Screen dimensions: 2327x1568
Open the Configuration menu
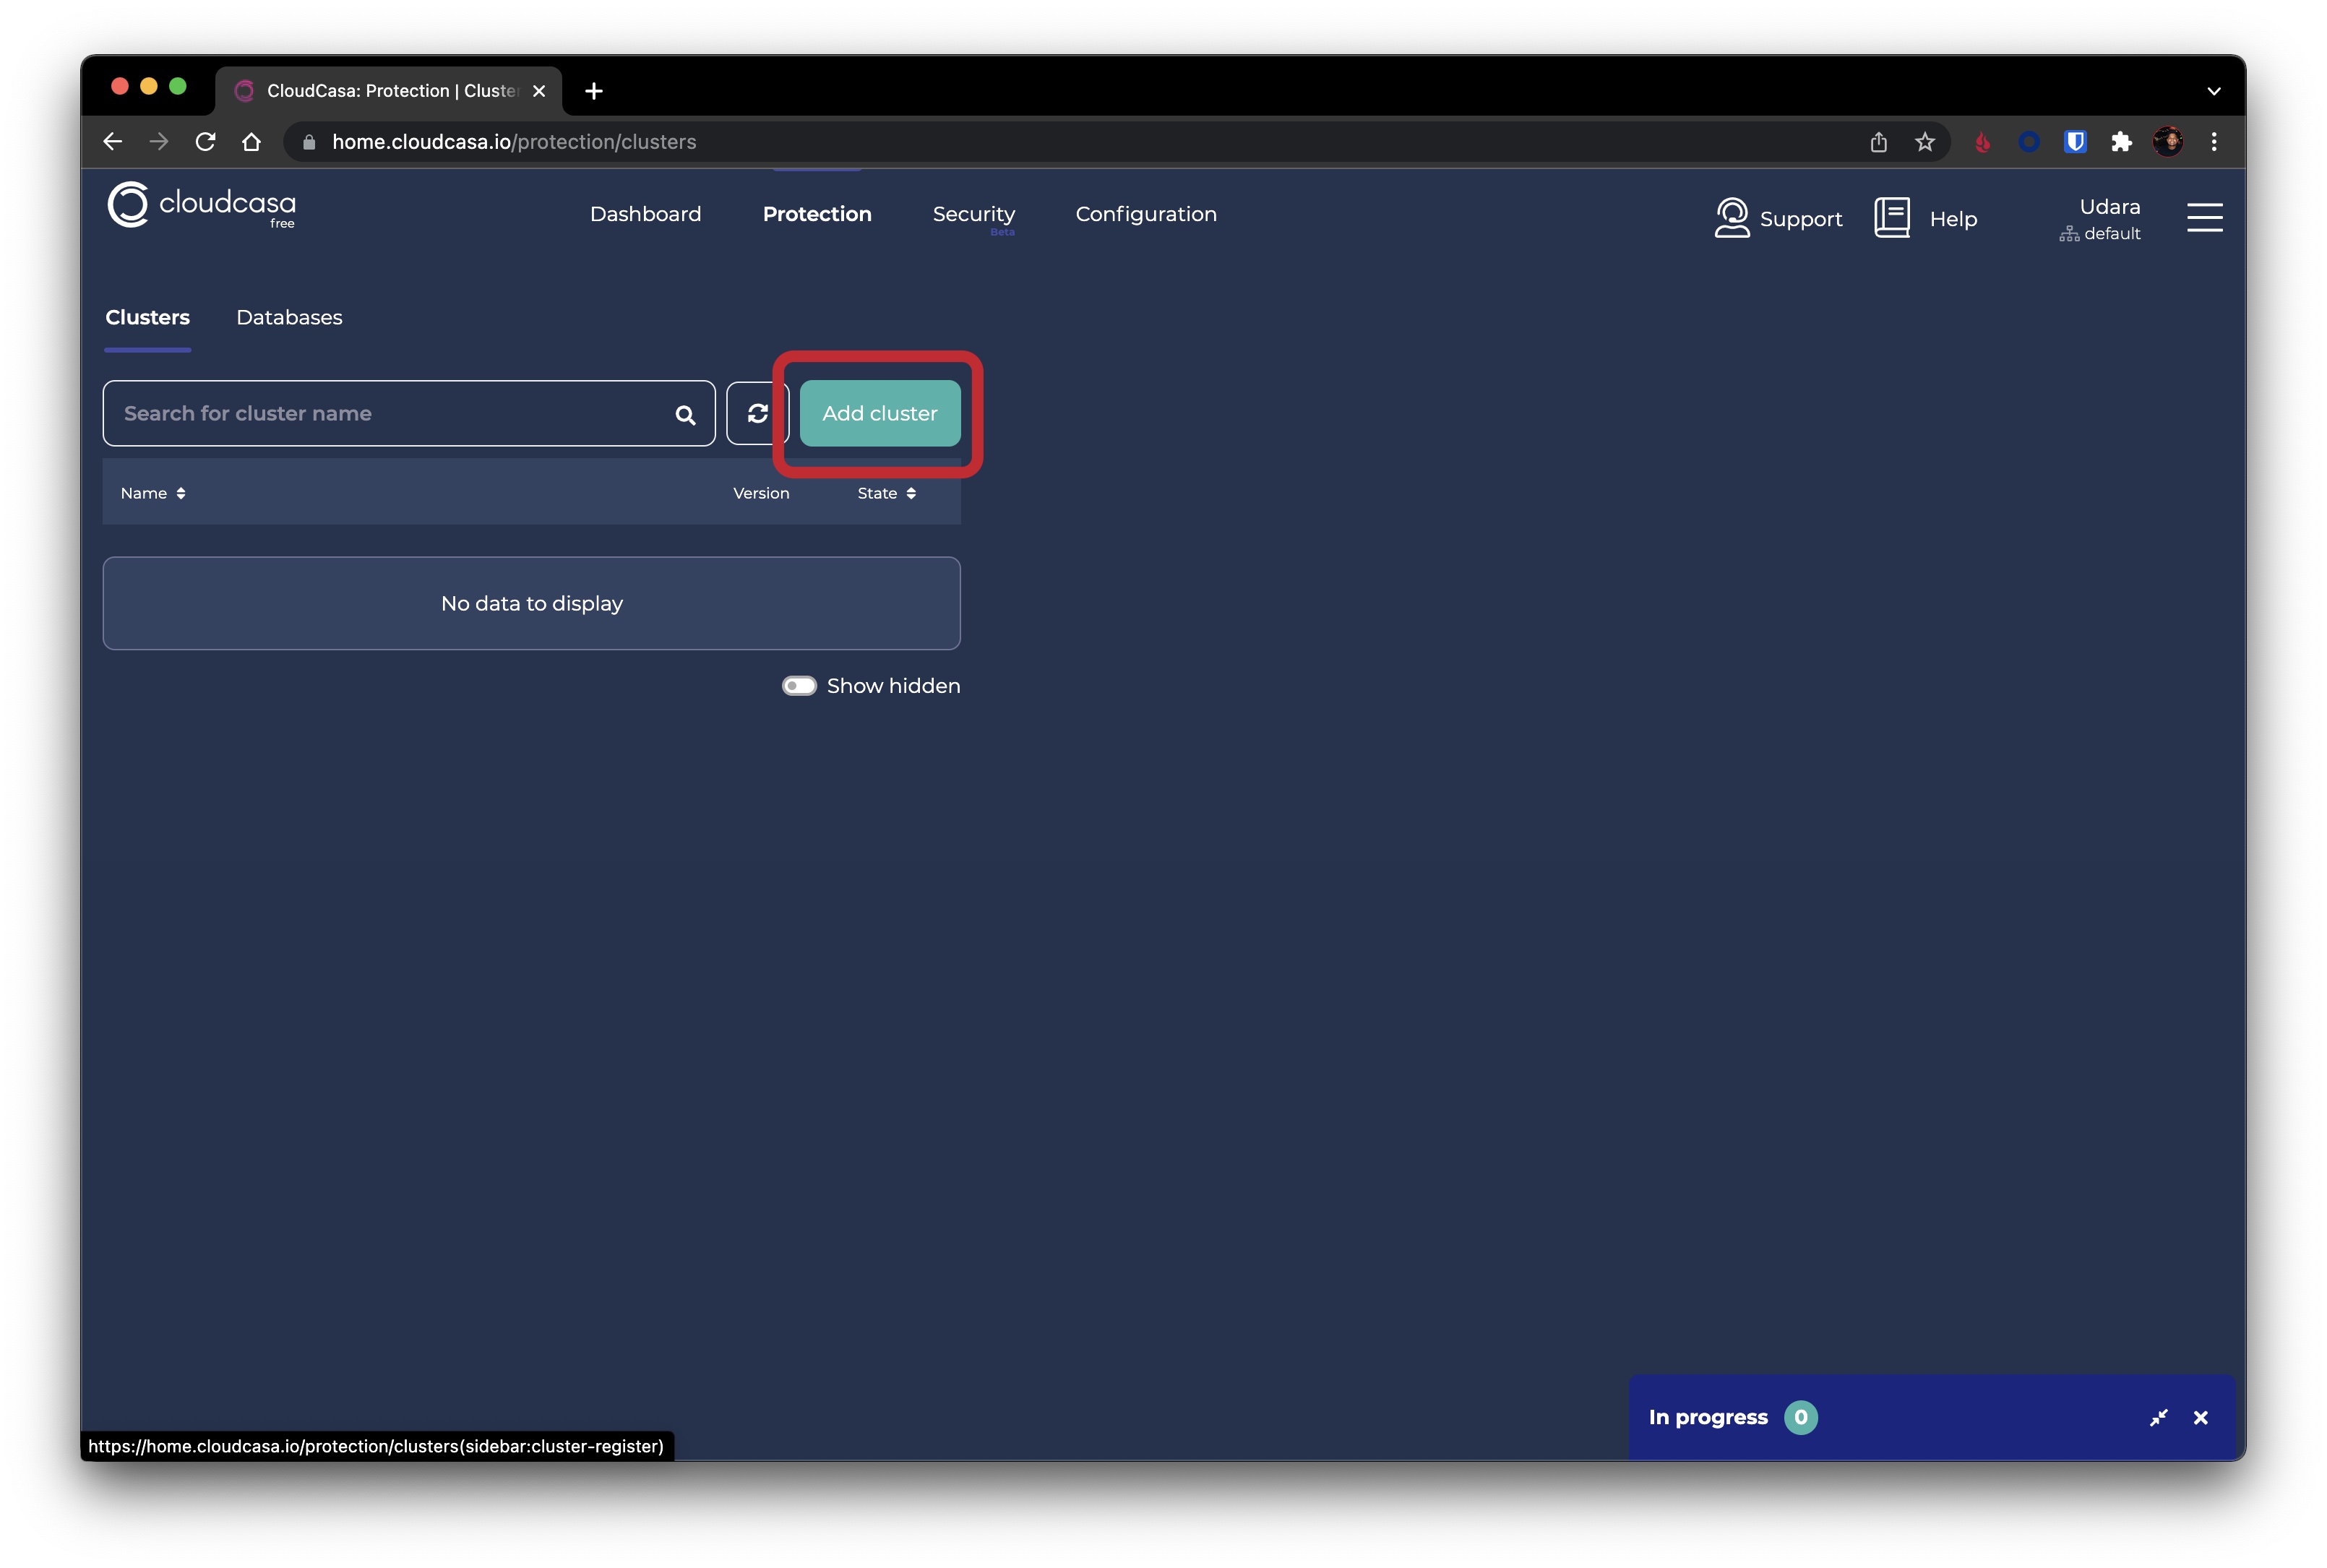point(1146,214)
